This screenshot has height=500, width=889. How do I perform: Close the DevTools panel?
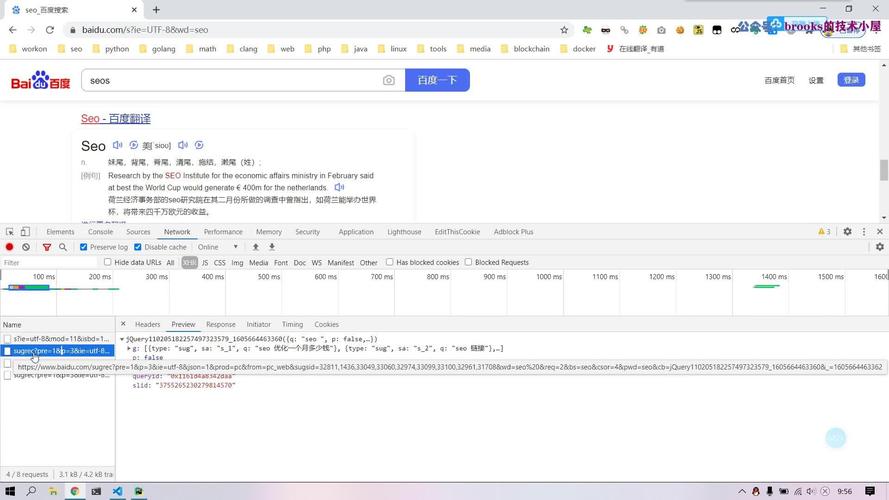coord(880,232)
